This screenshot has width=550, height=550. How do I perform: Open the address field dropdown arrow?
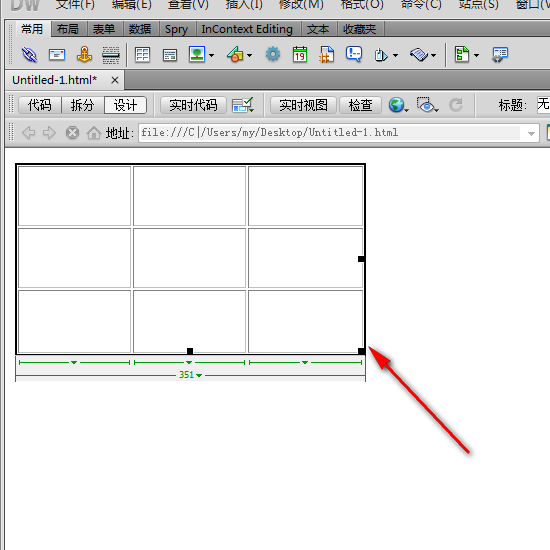tap(531, 133)
